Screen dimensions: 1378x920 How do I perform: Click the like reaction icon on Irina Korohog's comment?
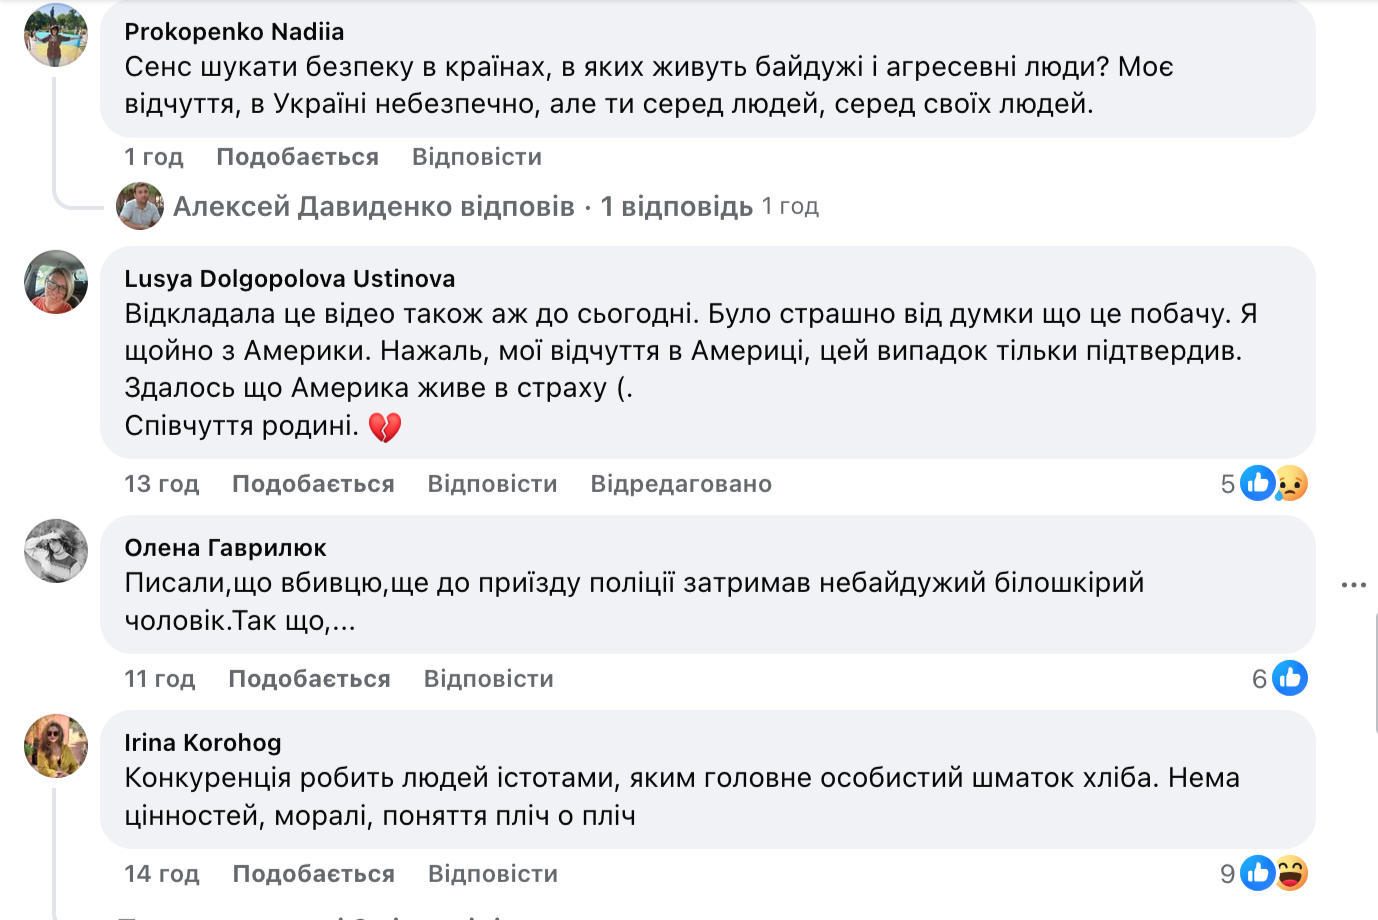click(1257, 874)
